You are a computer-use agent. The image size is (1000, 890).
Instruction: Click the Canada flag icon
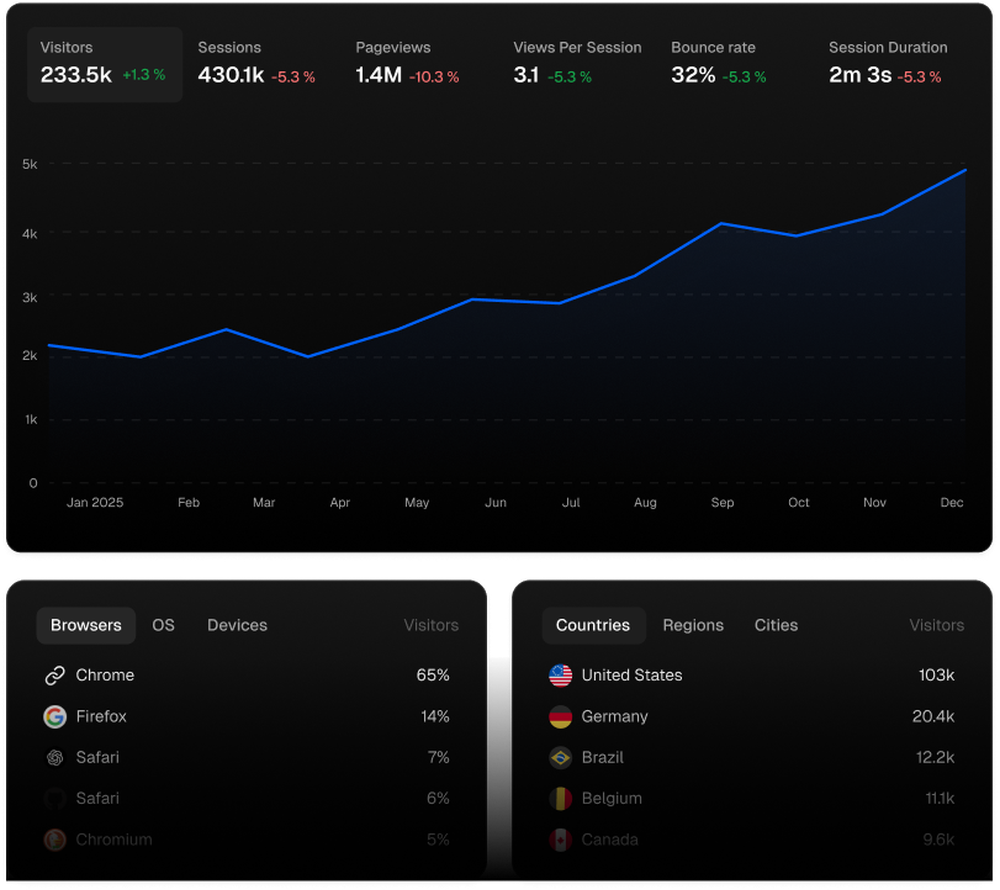(x=561, y=840)
